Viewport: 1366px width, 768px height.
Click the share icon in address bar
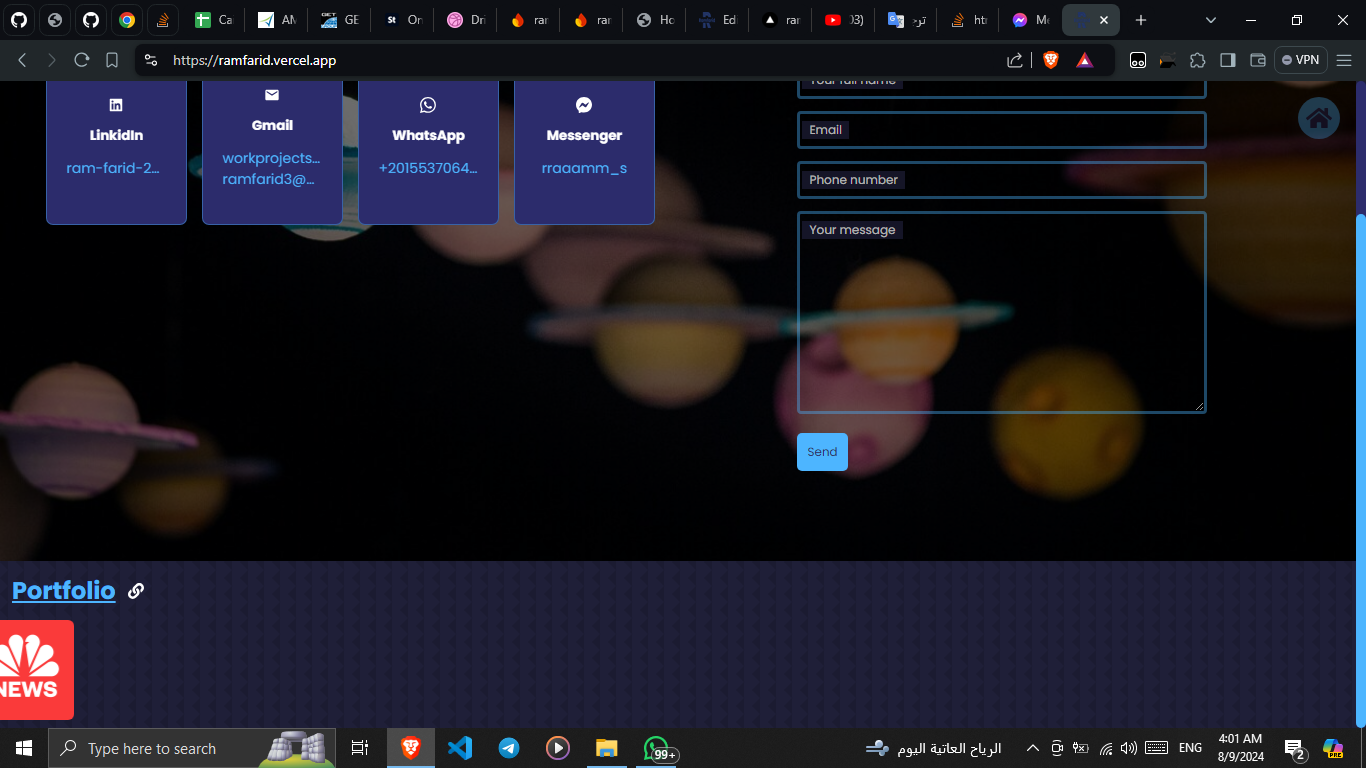click(x=1015, y=60)
